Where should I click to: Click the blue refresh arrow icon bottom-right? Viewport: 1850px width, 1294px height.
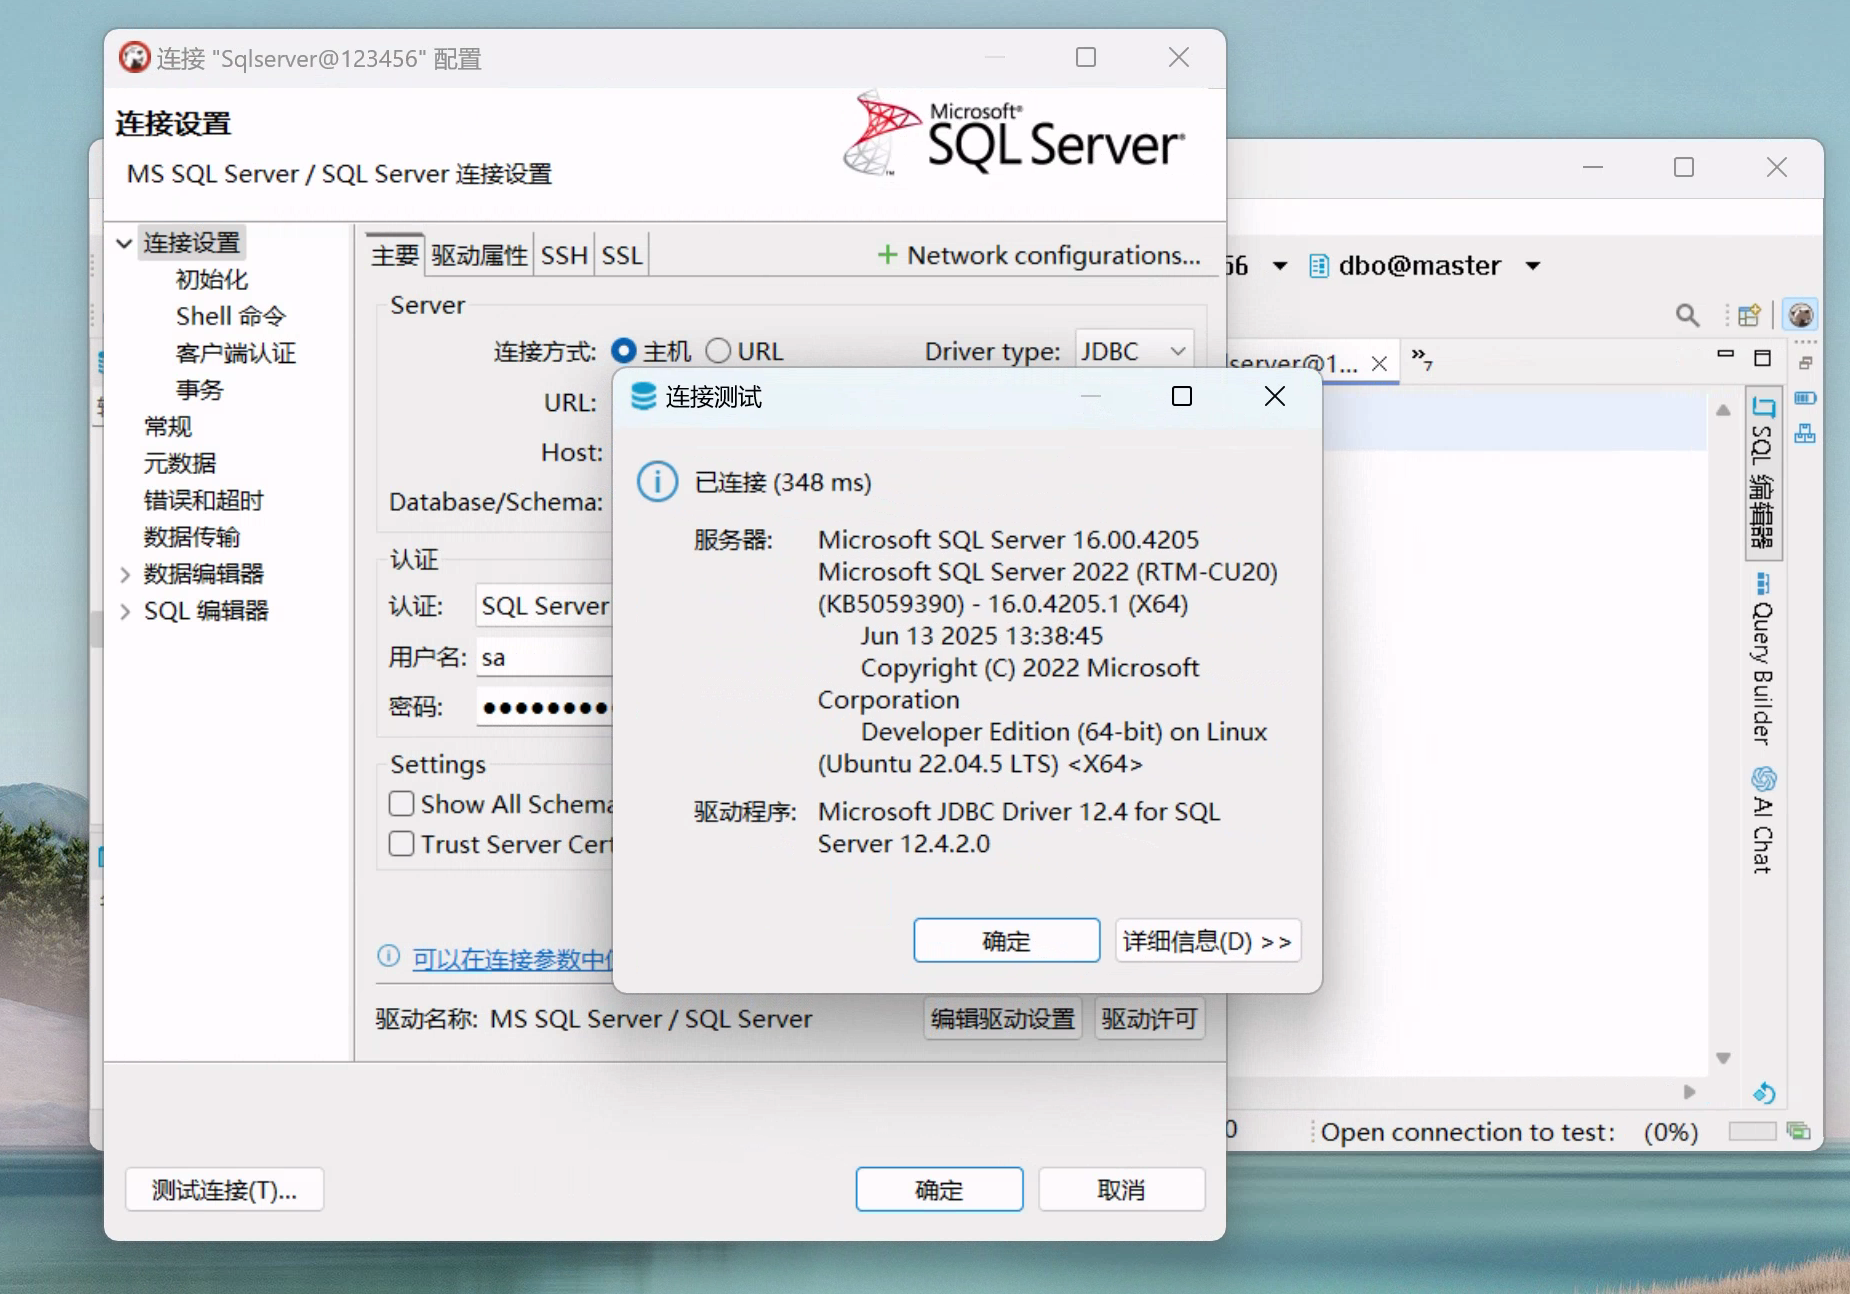(1764, 1093)
